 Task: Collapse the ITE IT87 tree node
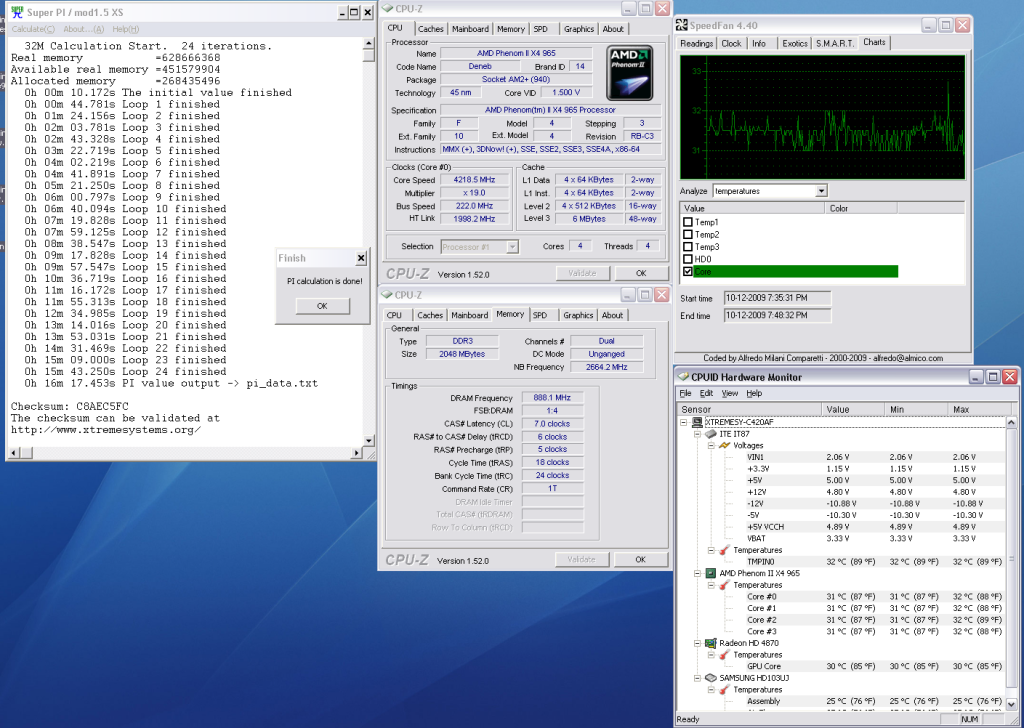(697, 434)
